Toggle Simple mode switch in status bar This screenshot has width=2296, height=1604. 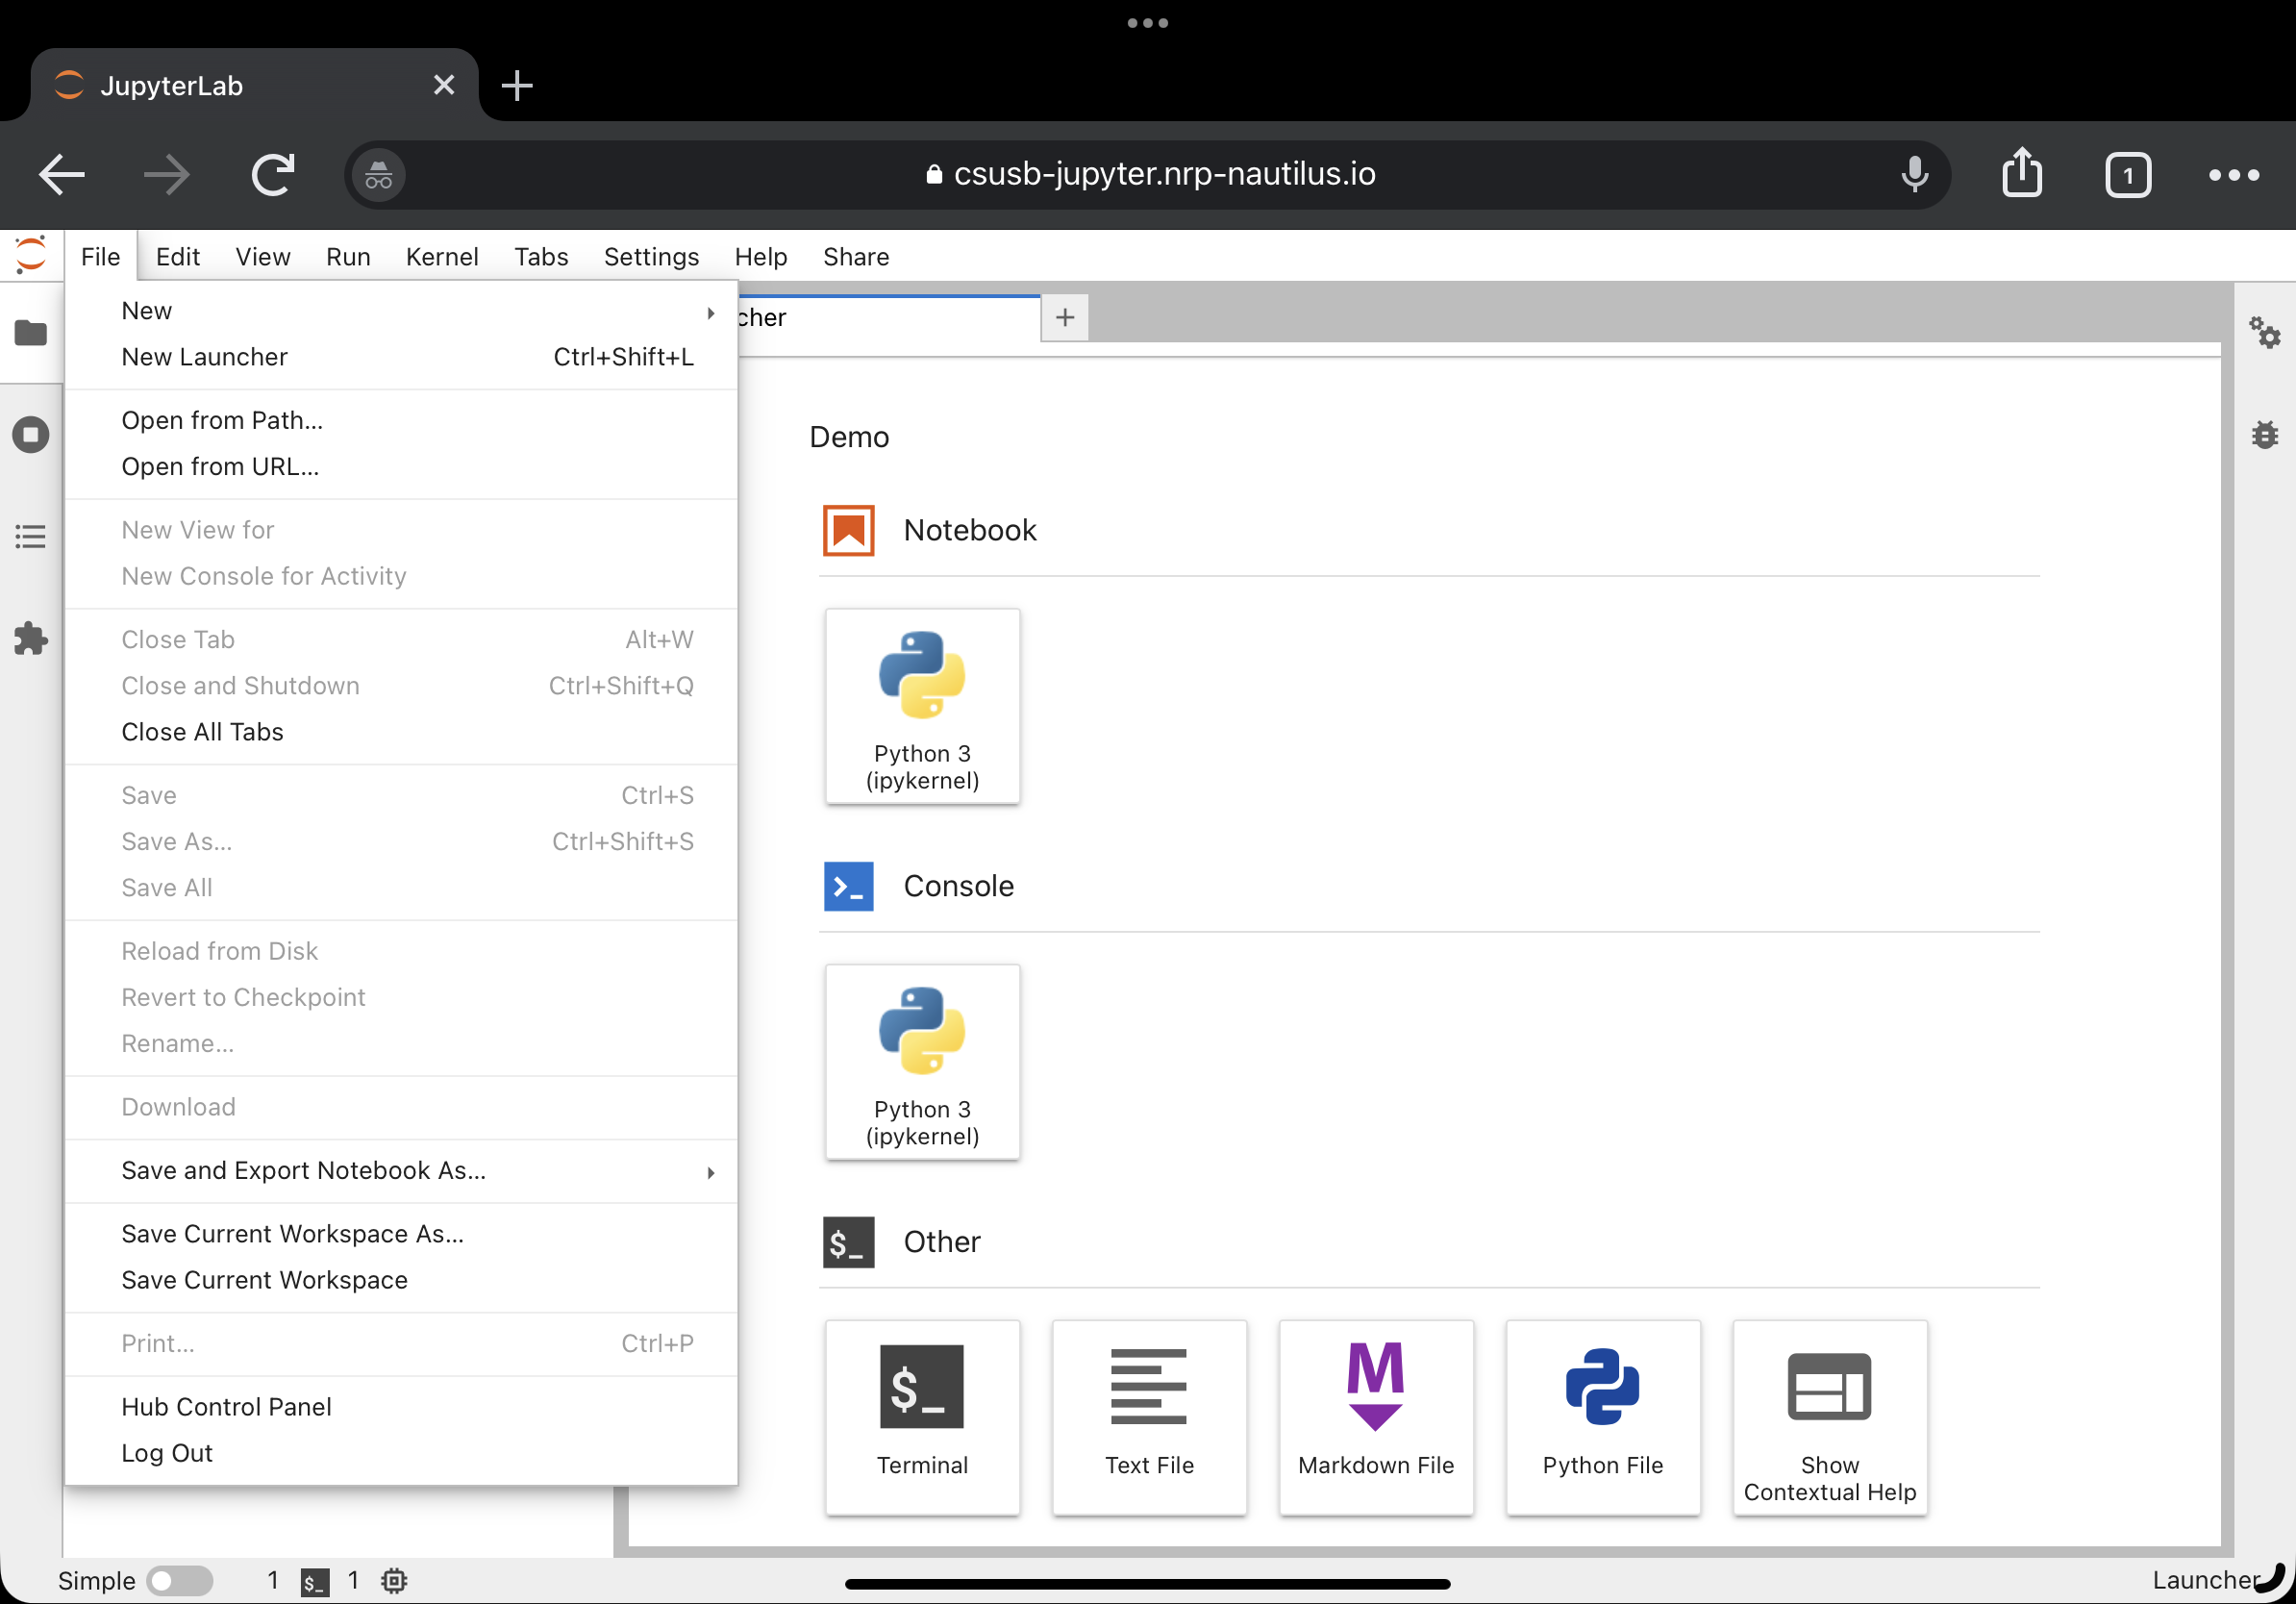(179, 1581)
